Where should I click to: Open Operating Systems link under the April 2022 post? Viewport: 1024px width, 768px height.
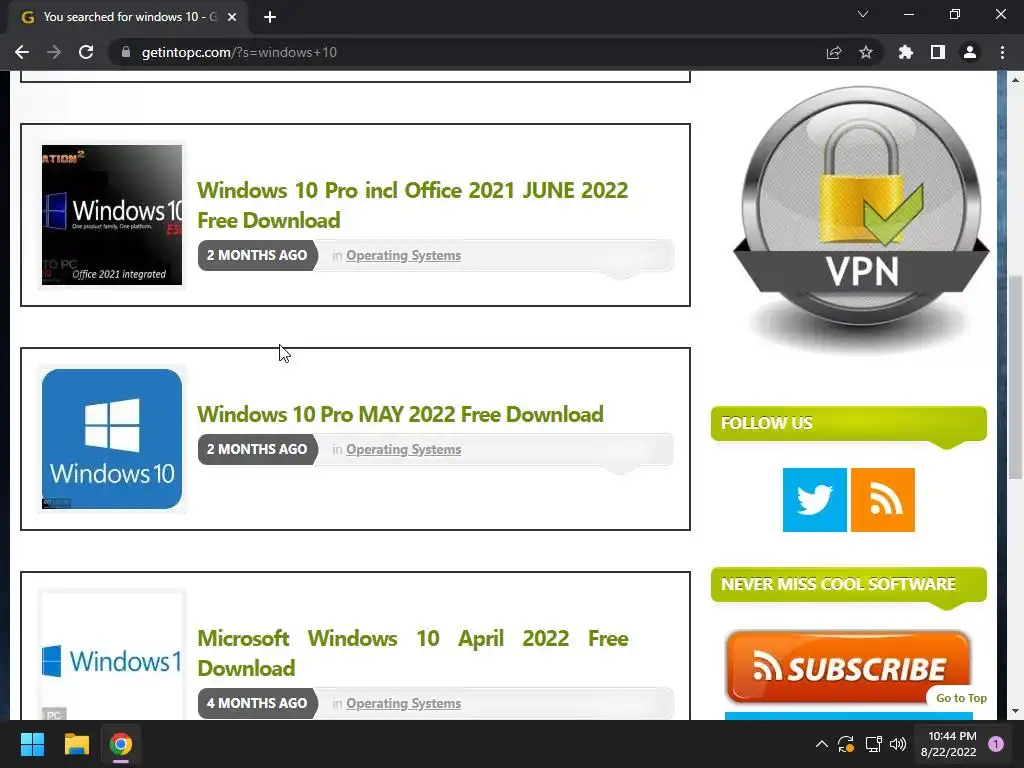tap(403, 703)
